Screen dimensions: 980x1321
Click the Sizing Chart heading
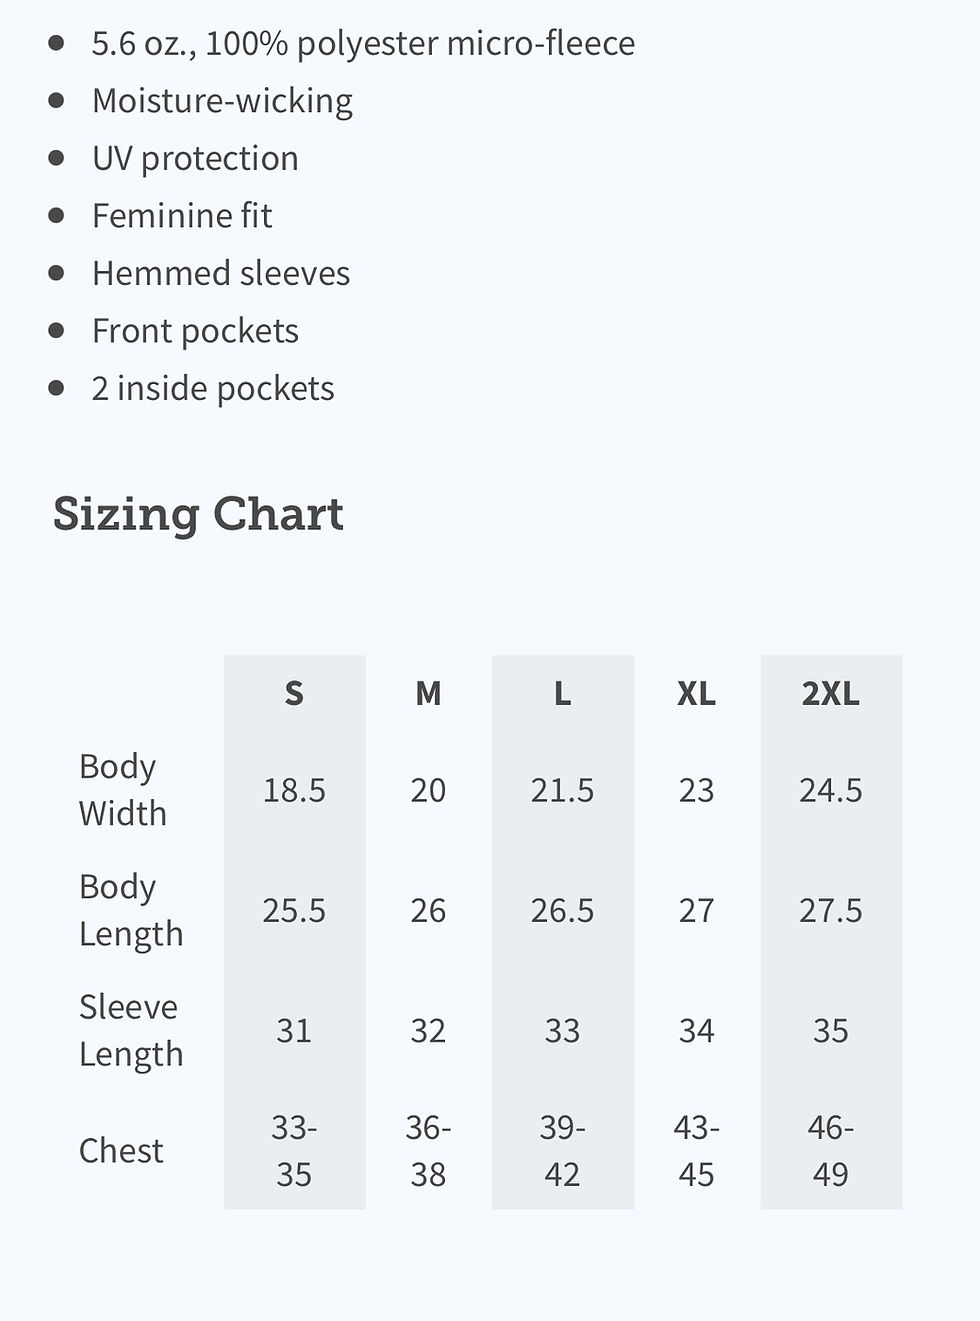point(198,514)
